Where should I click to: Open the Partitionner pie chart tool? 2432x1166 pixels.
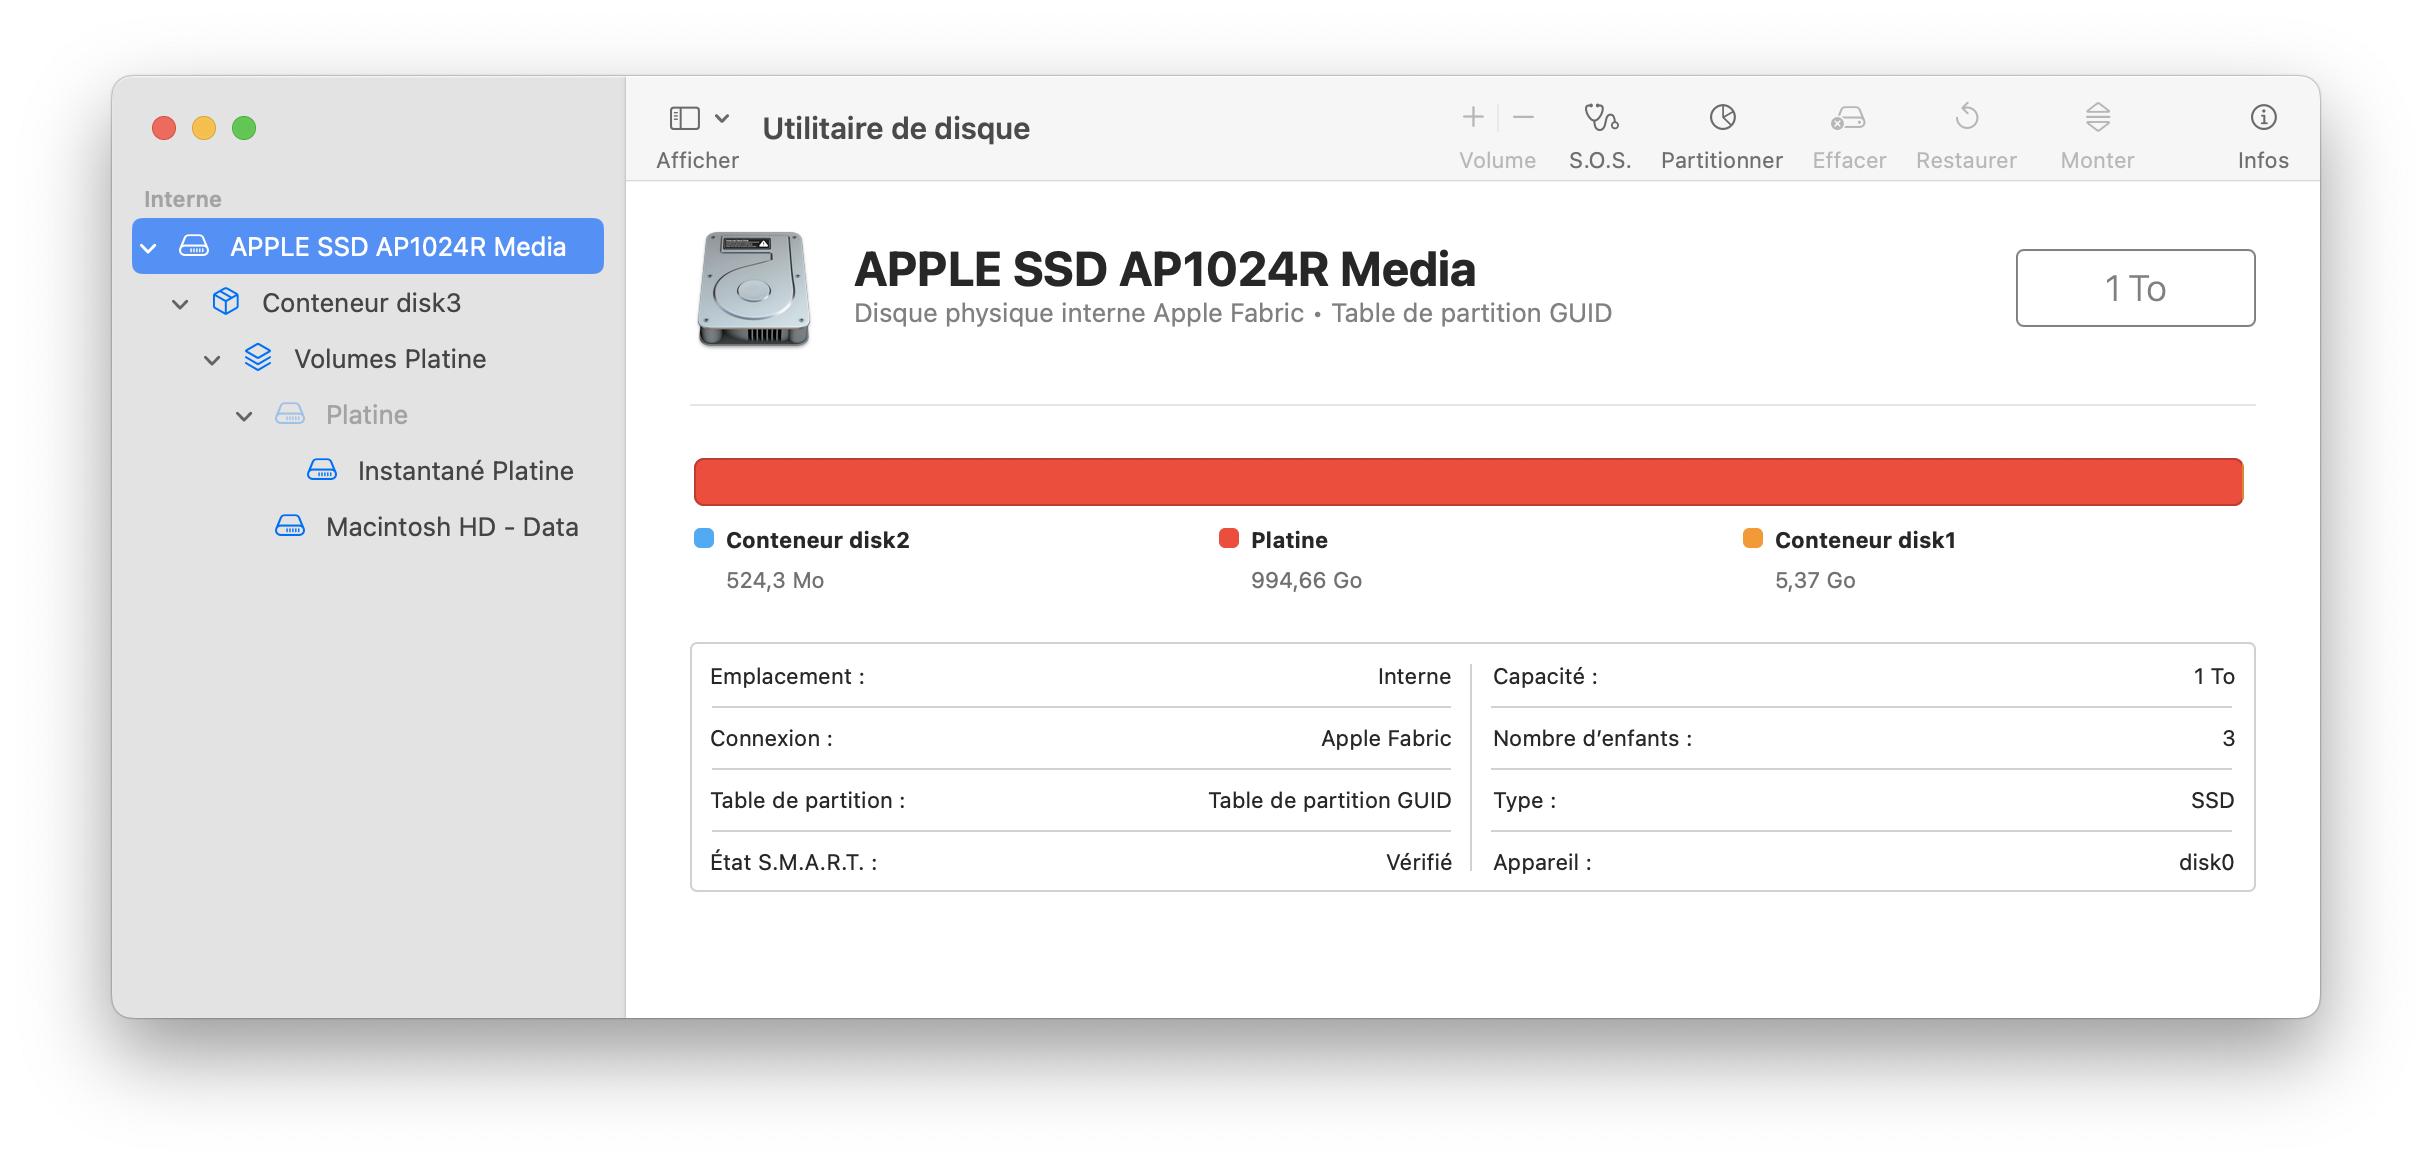pos(1721,119)
